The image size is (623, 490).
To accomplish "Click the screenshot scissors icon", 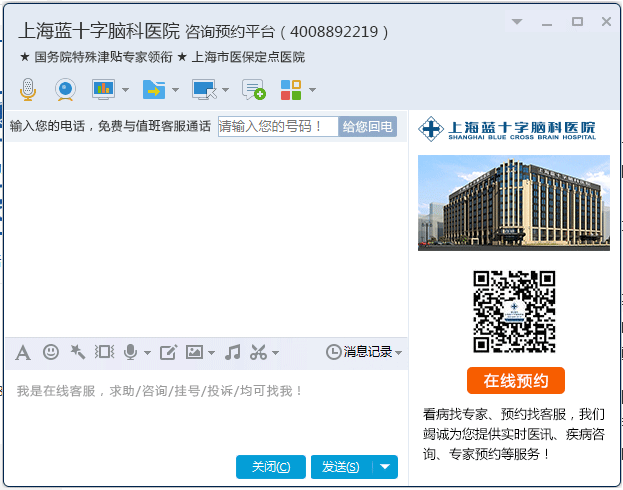I will click(x=258, y=352).
